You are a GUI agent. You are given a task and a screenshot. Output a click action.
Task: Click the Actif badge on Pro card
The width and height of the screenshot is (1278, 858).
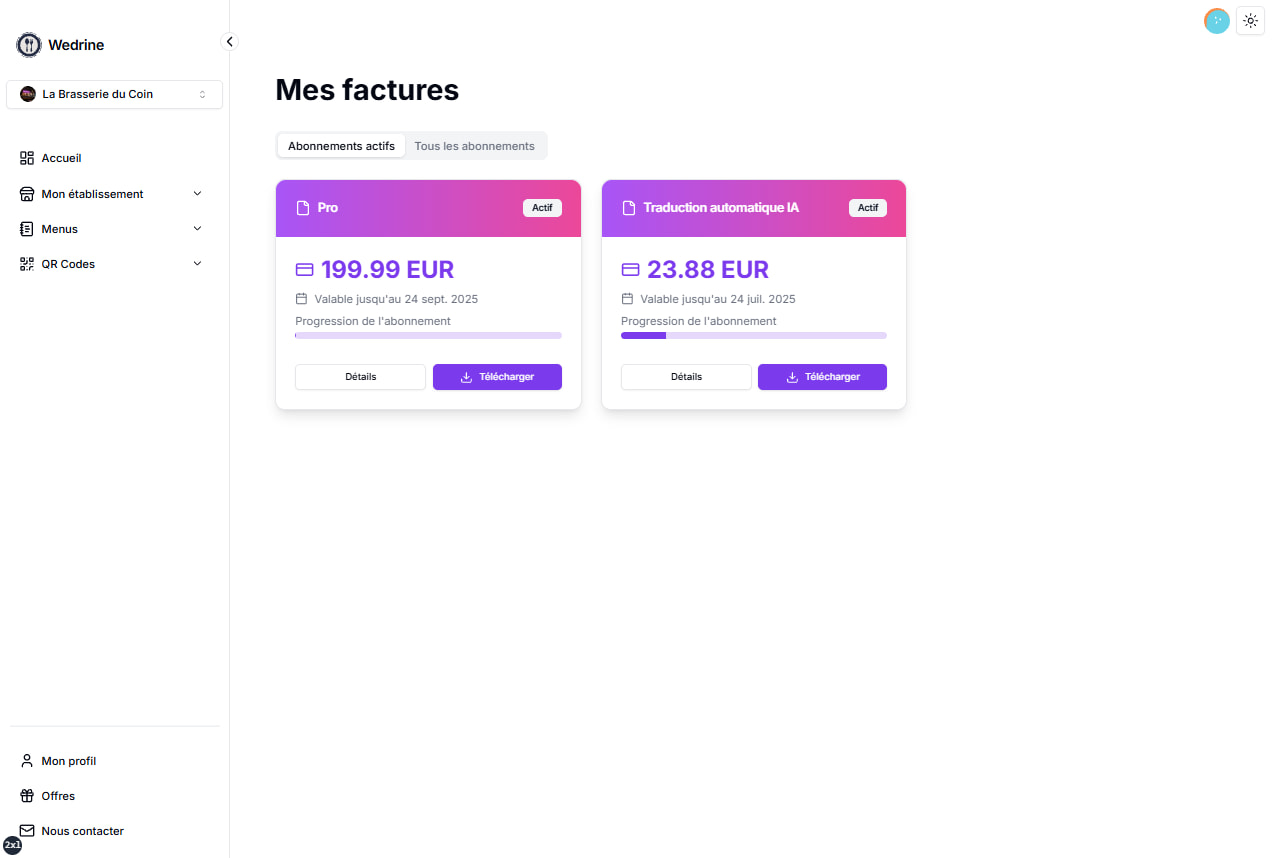(542, 208)
